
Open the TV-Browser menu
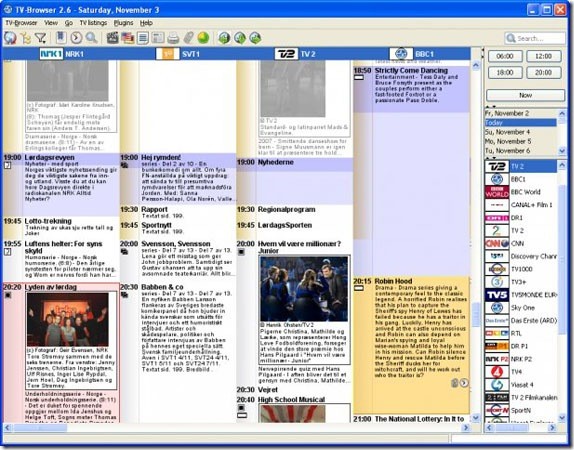click(21, 23)
